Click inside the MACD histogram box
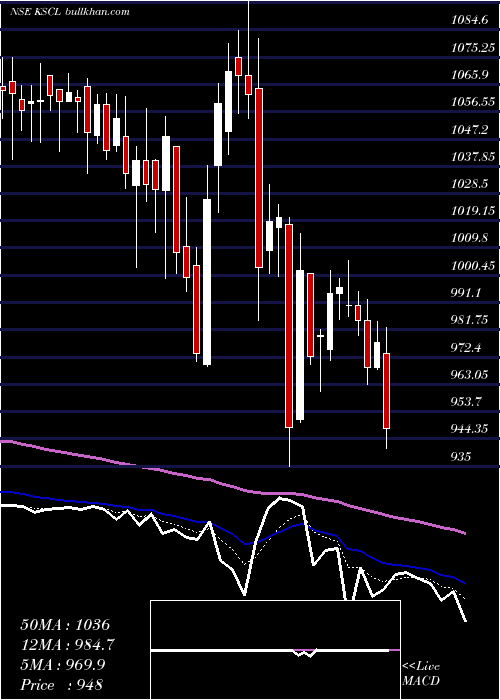This screenshot has height=700, width=500. [x=275, y=650]
